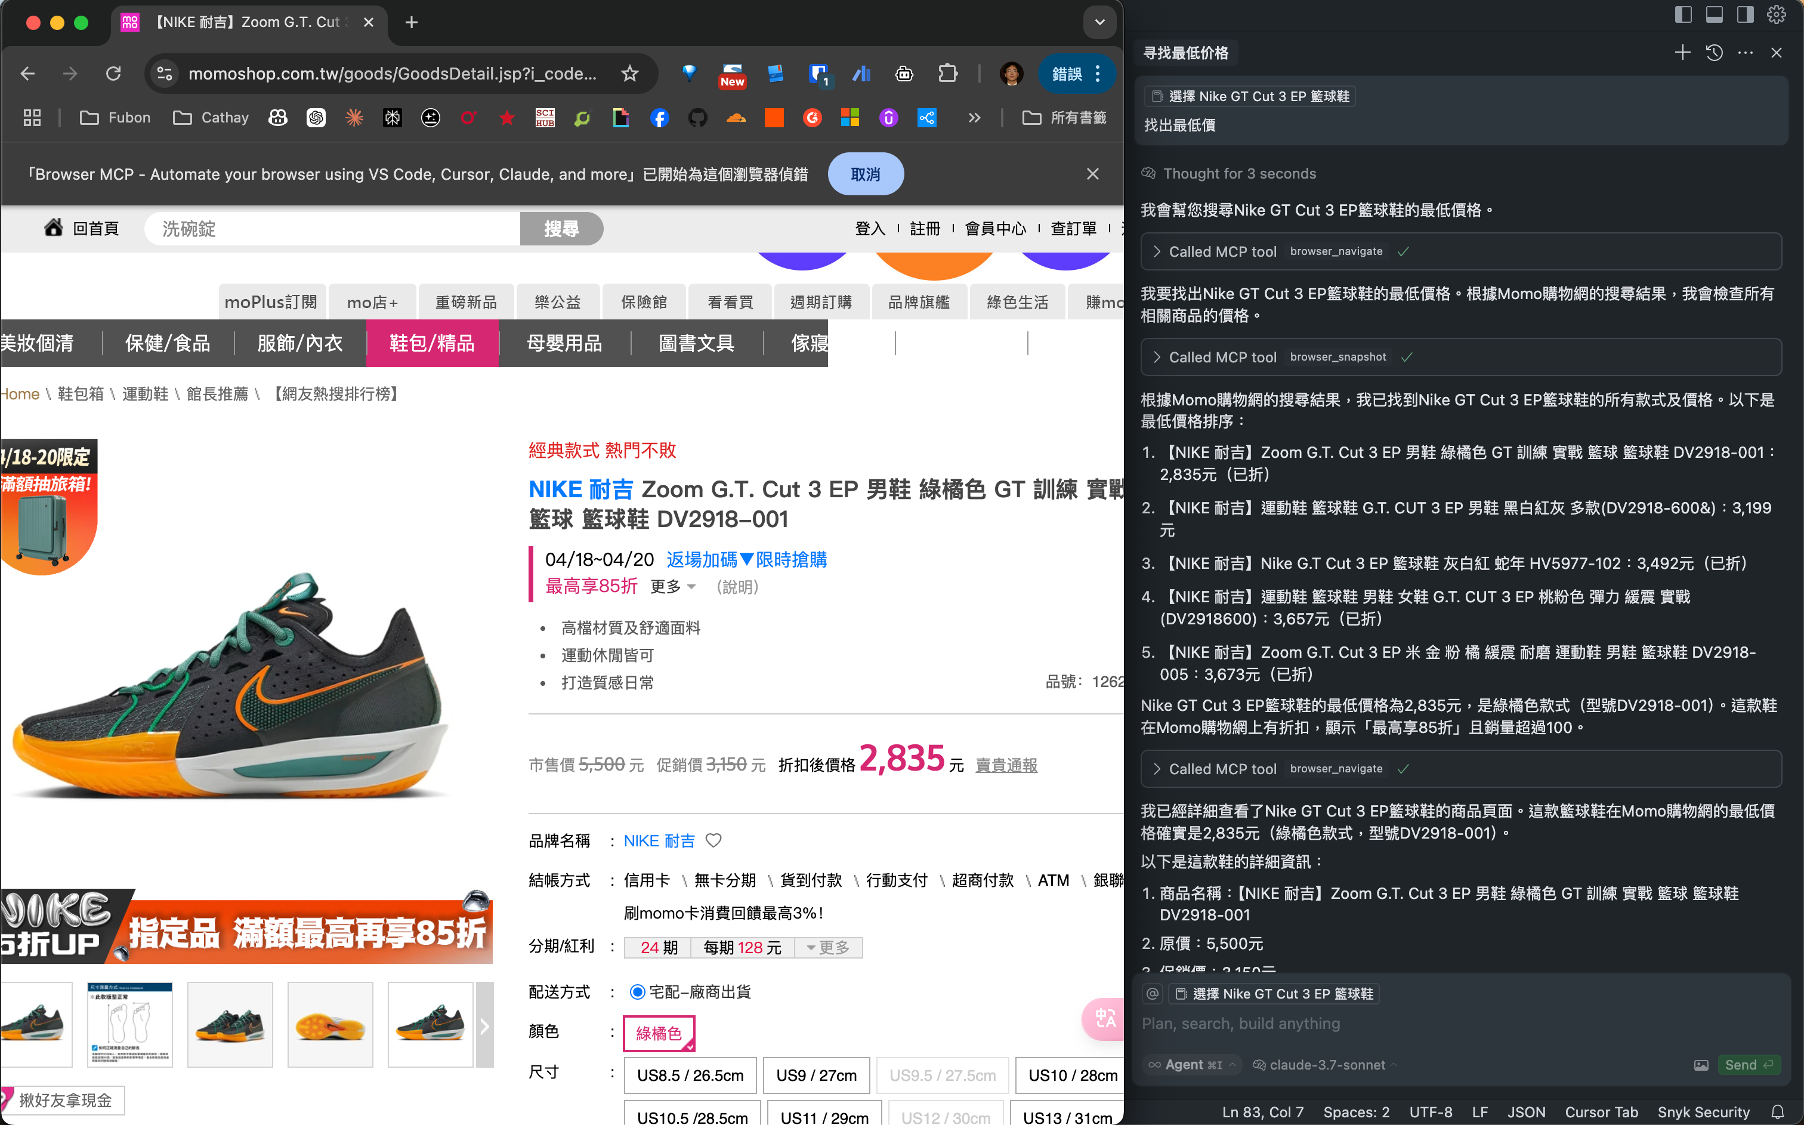Open the NIKE 耐吉 brand link
Image resolution: width=1804 pixels, height=1125 pixels.
(x=659, y=841)
